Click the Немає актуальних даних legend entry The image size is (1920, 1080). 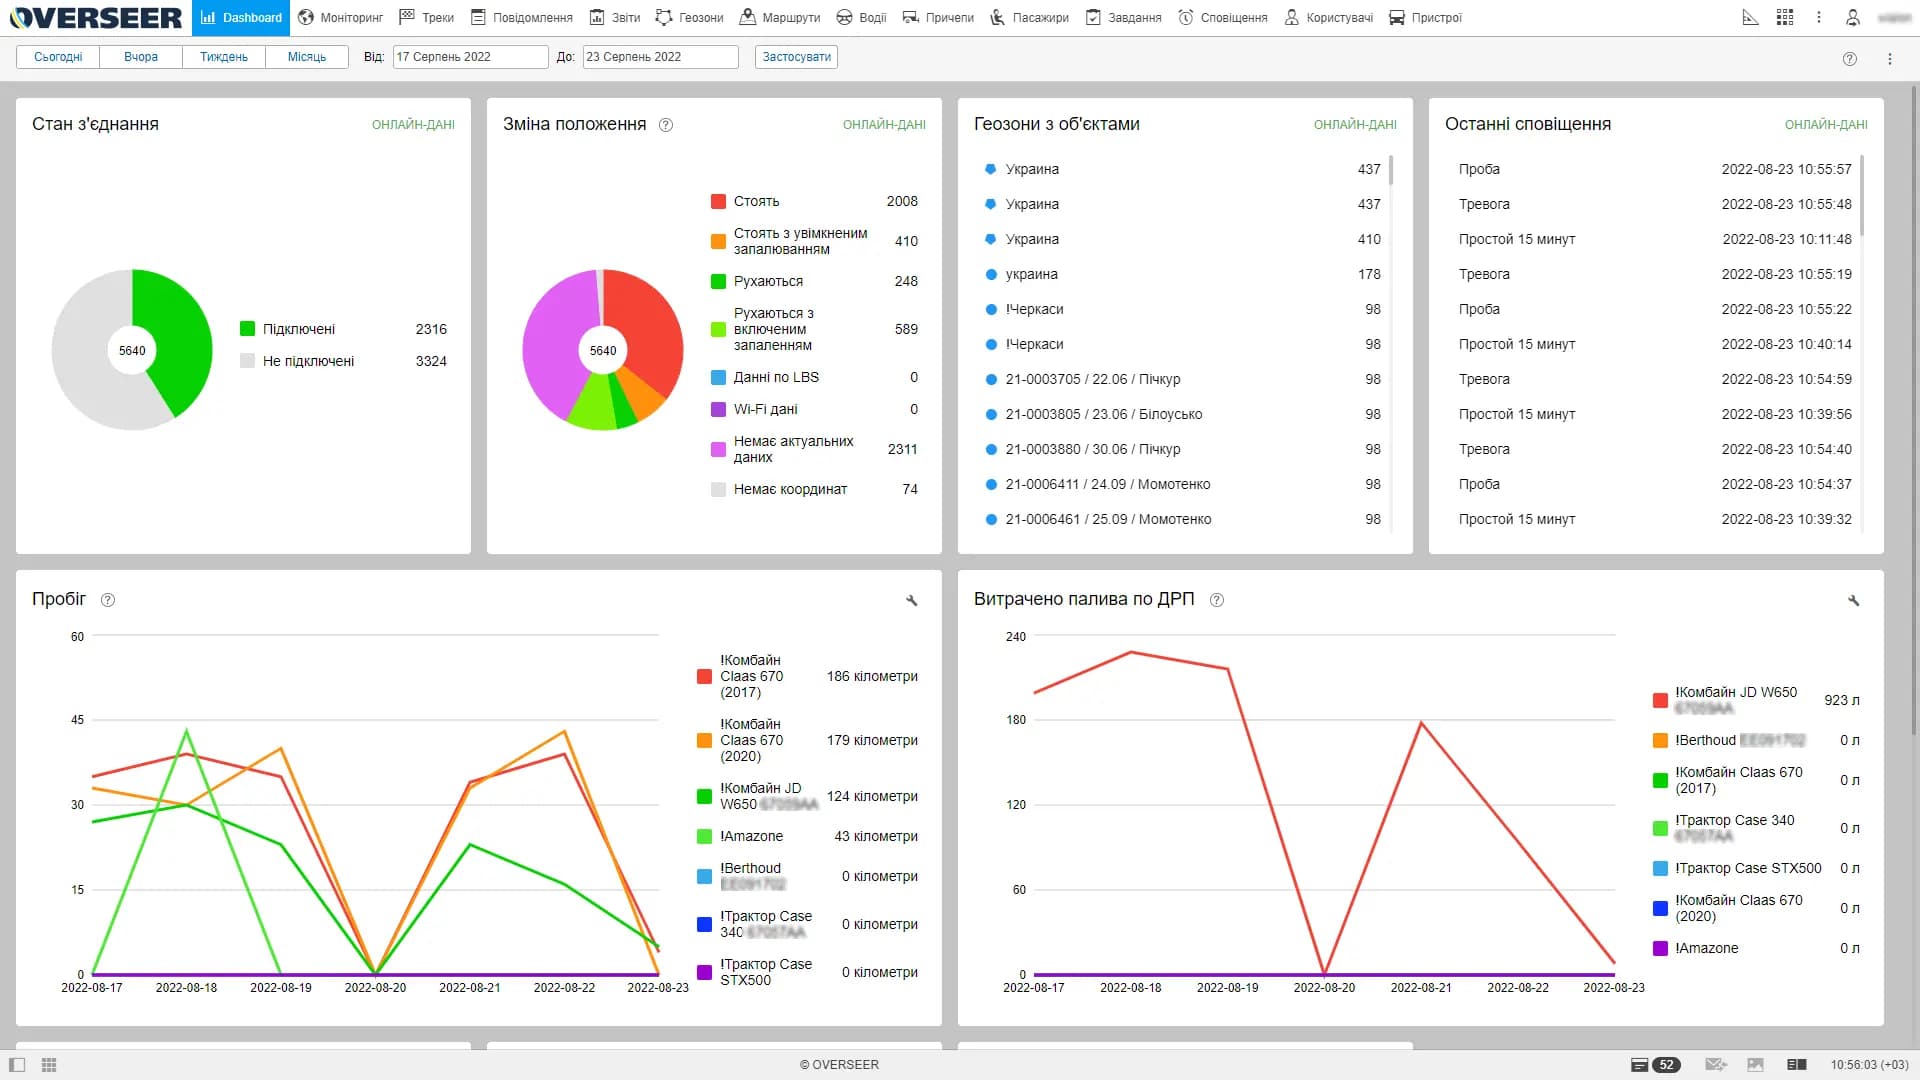(814, 449)
